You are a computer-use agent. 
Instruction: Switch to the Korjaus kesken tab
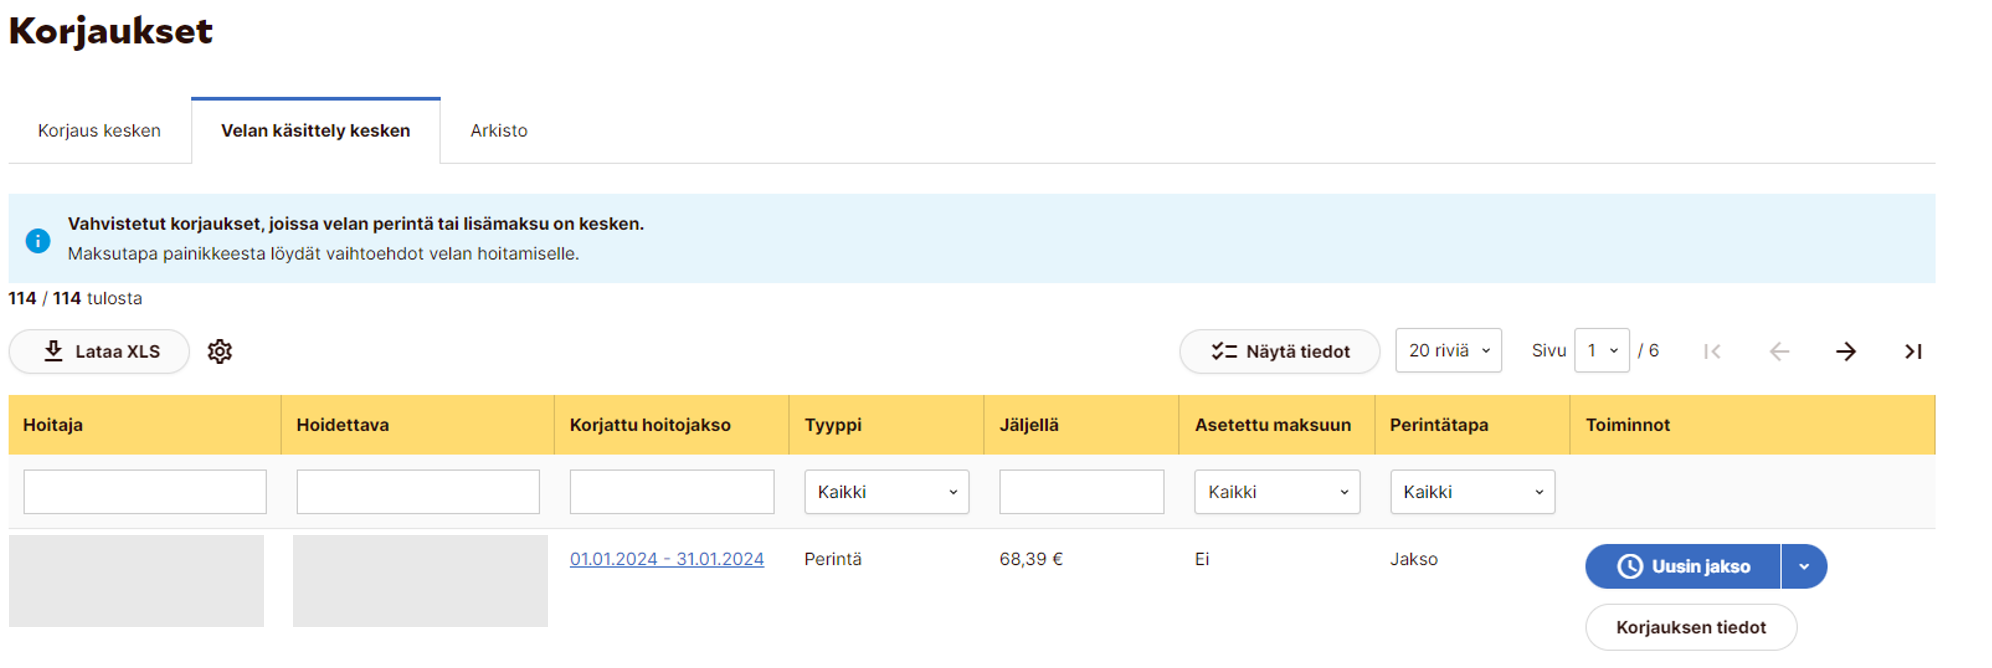pos(99,131)
